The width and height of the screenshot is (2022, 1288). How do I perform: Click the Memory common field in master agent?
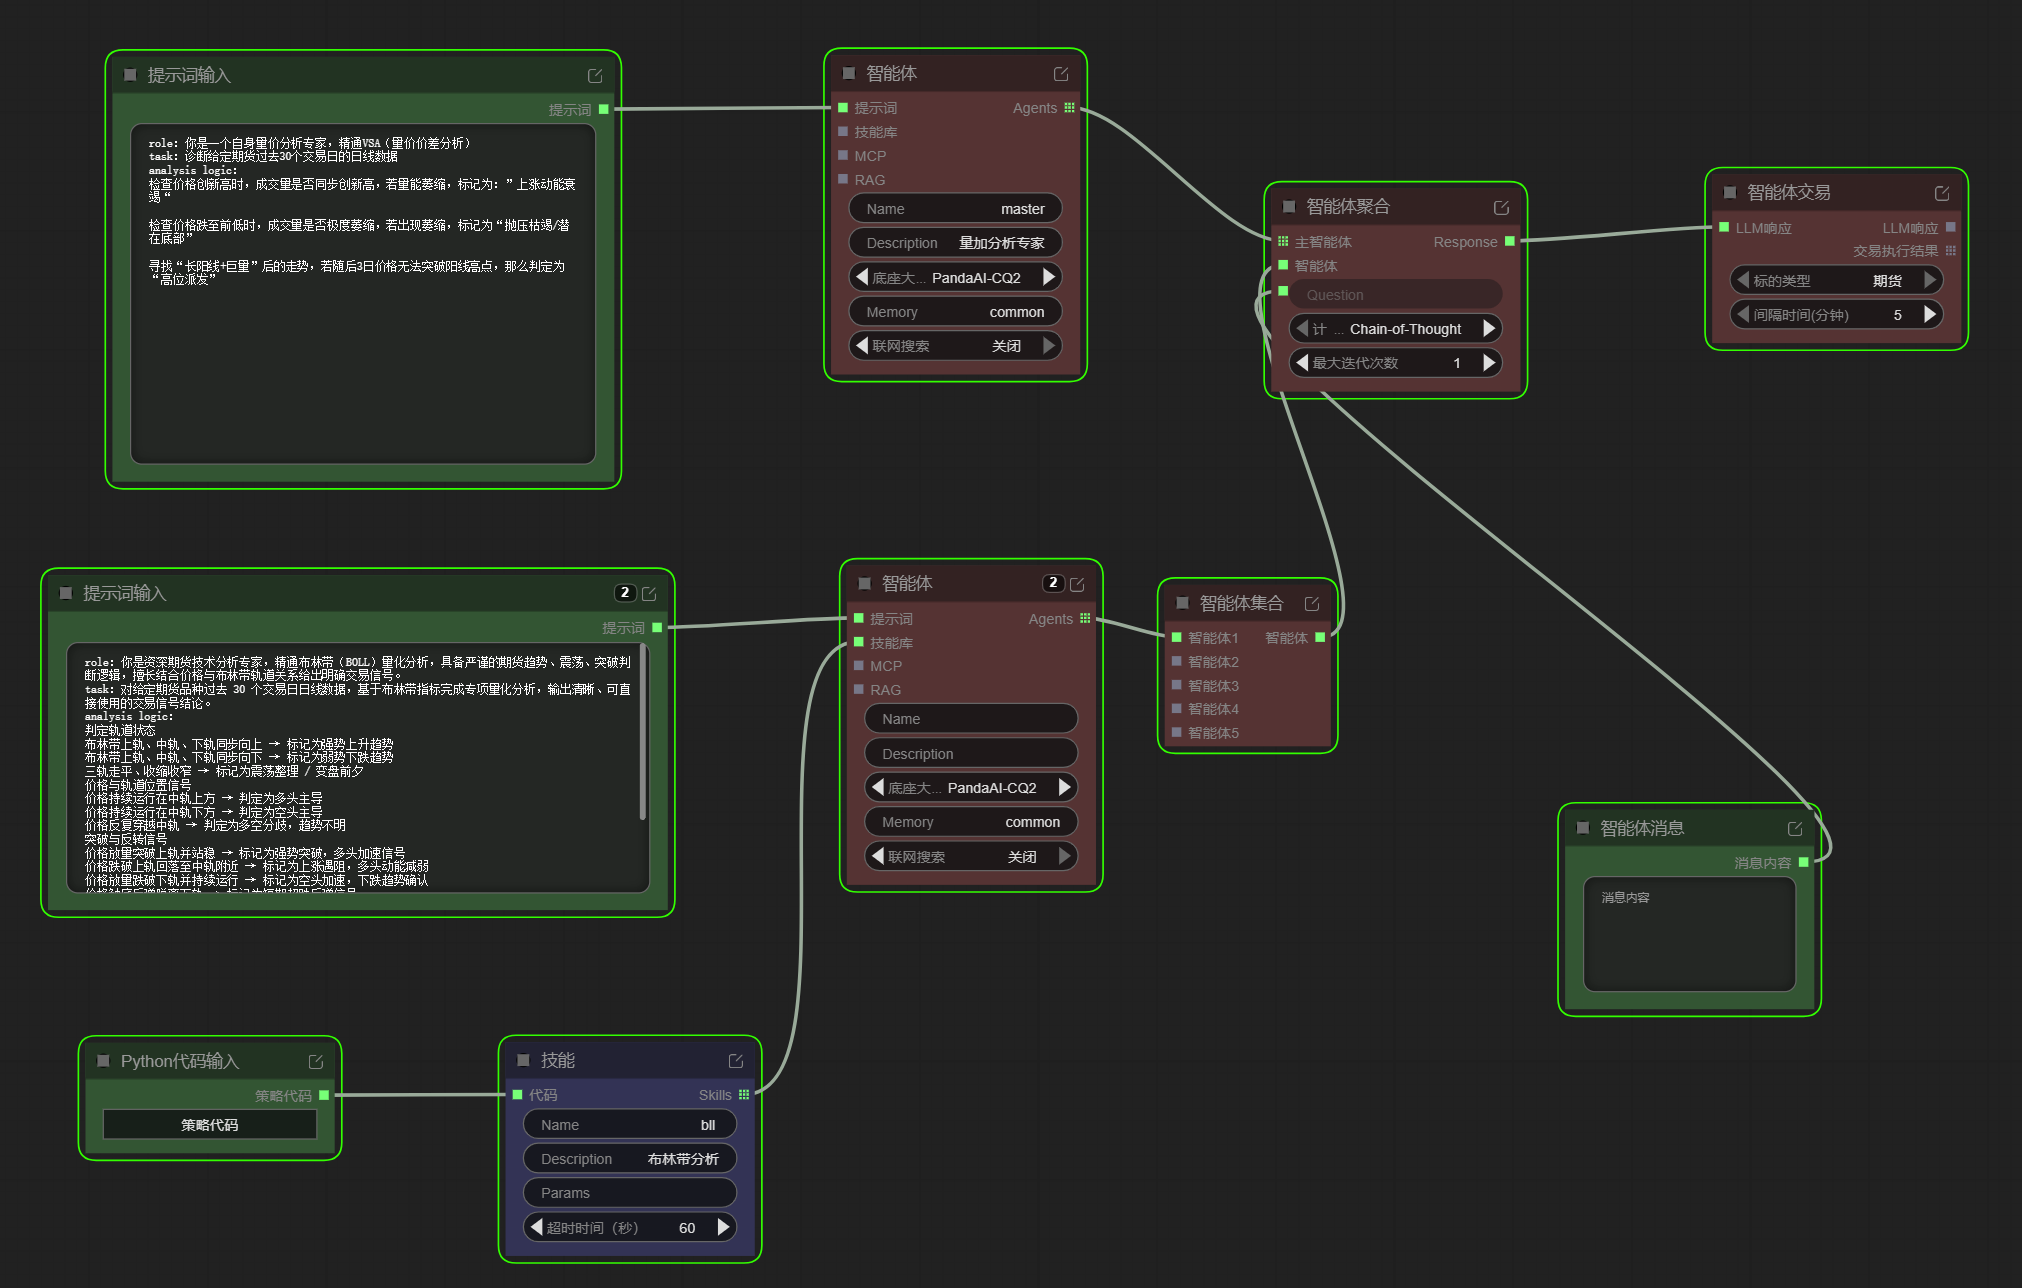(955, 312)
